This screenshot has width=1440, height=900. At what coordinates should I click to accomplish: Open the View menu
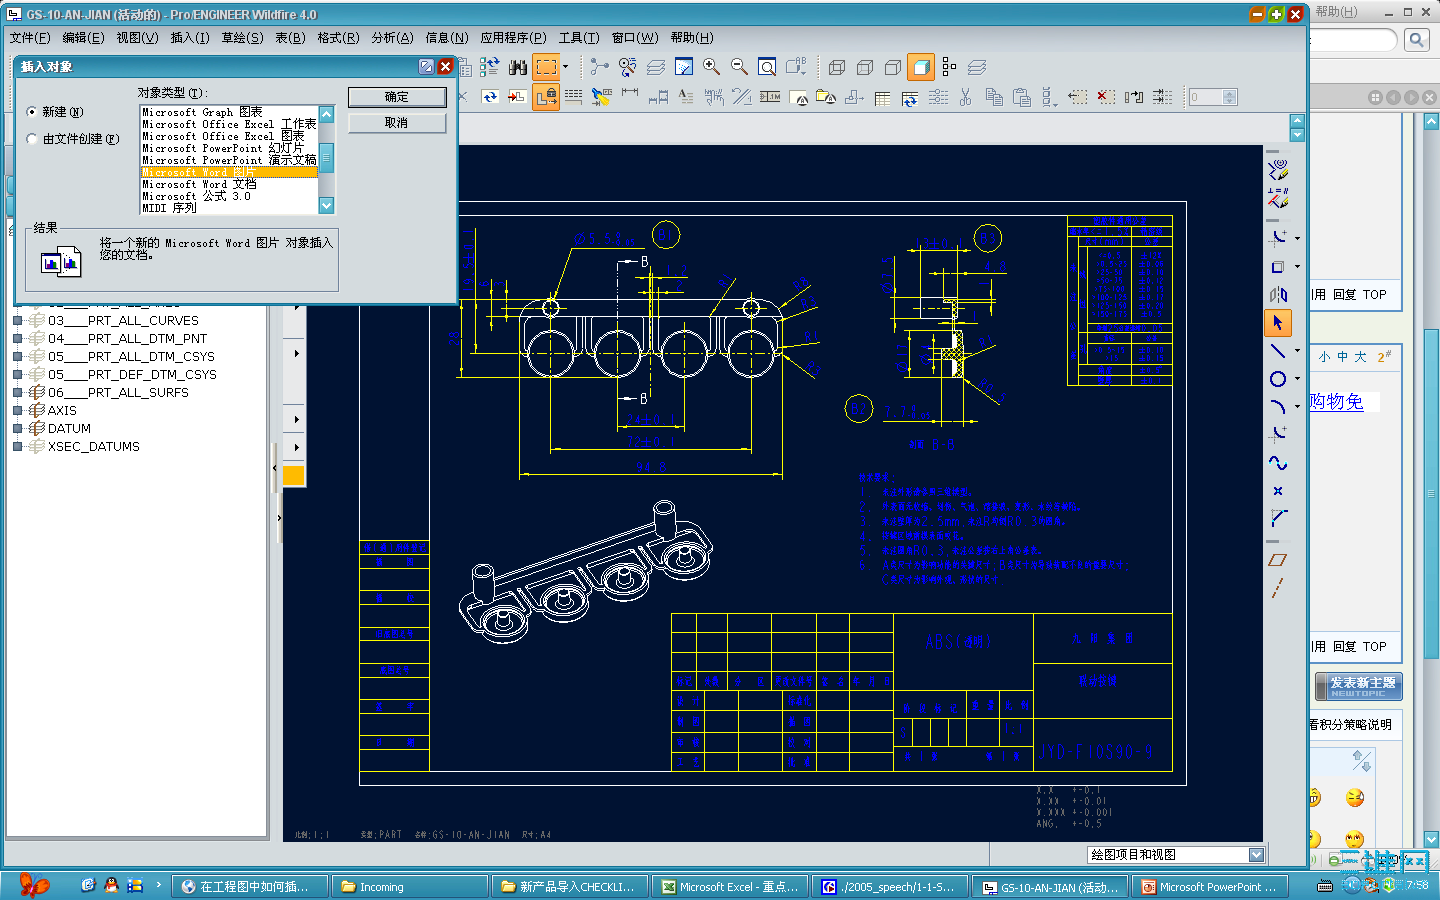click(x=137, y=38)
